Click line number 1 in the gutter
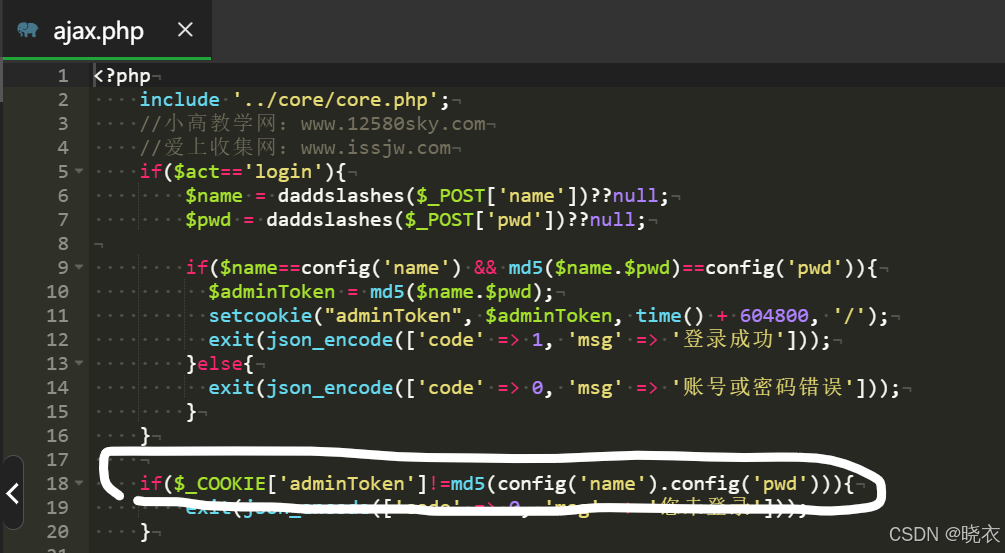 tap(62, 76)
